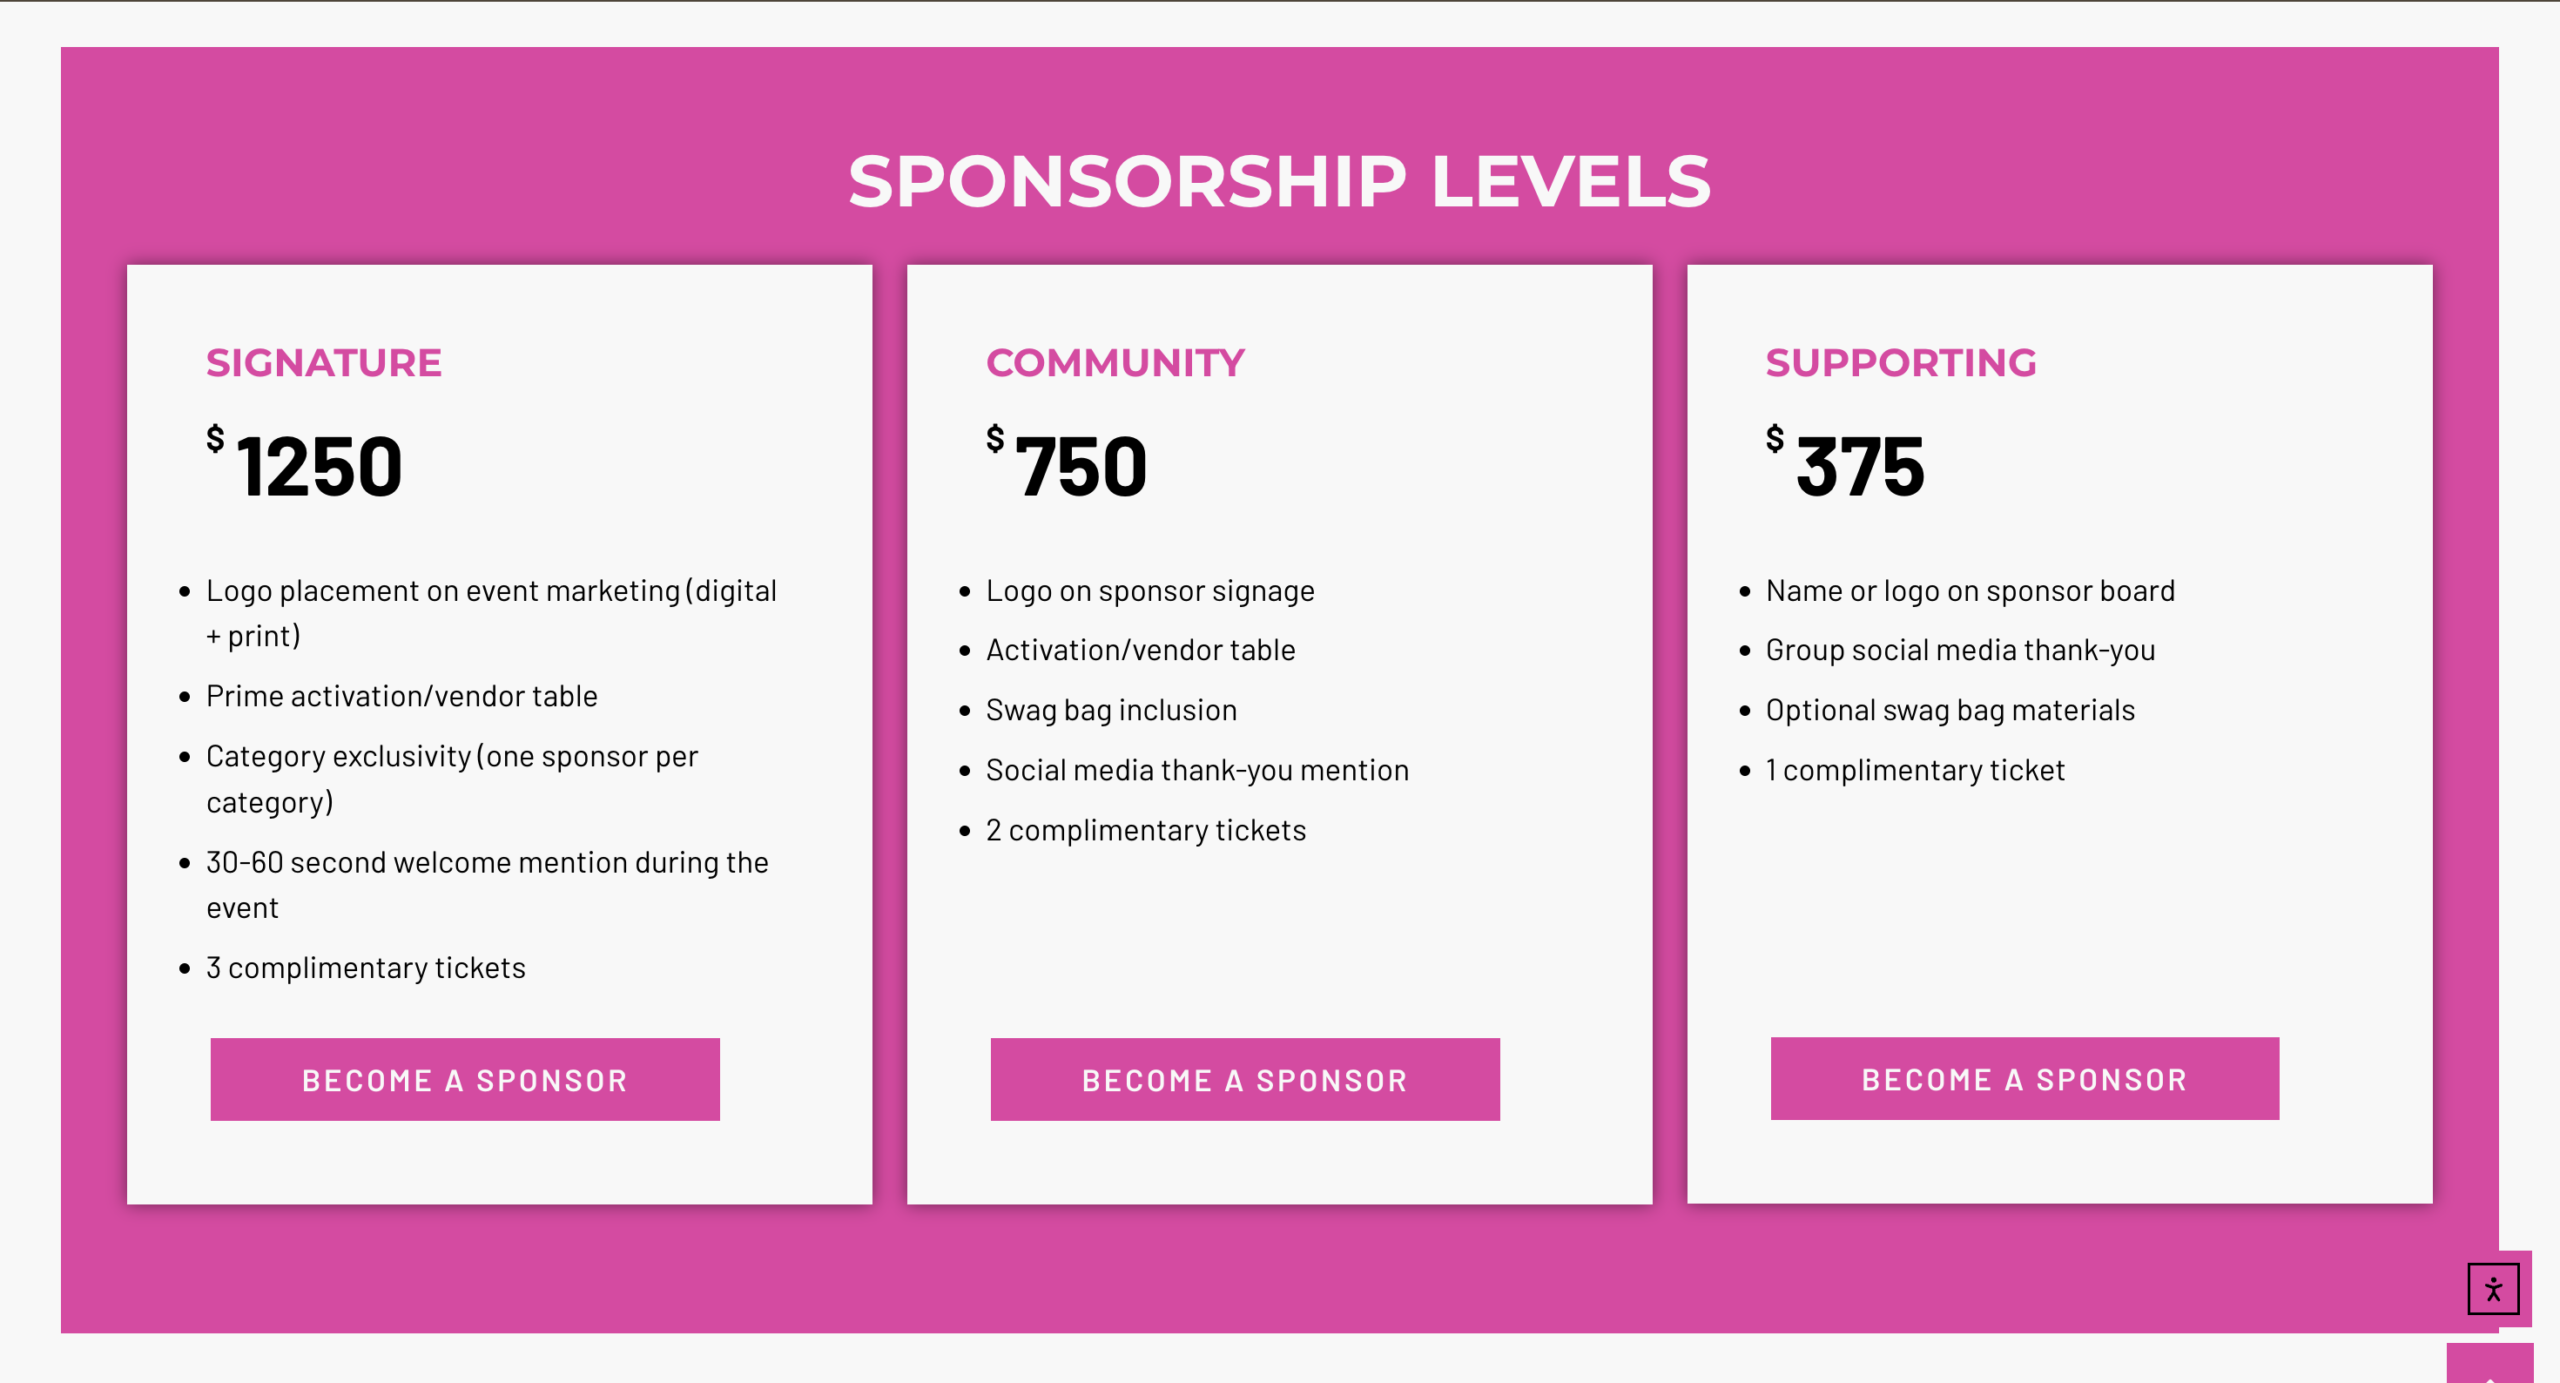This screenshot has width=2560, height=1383.
Task: Open the accessibility options widget
Action: pyautogui.click(x=2492, y=1288)
